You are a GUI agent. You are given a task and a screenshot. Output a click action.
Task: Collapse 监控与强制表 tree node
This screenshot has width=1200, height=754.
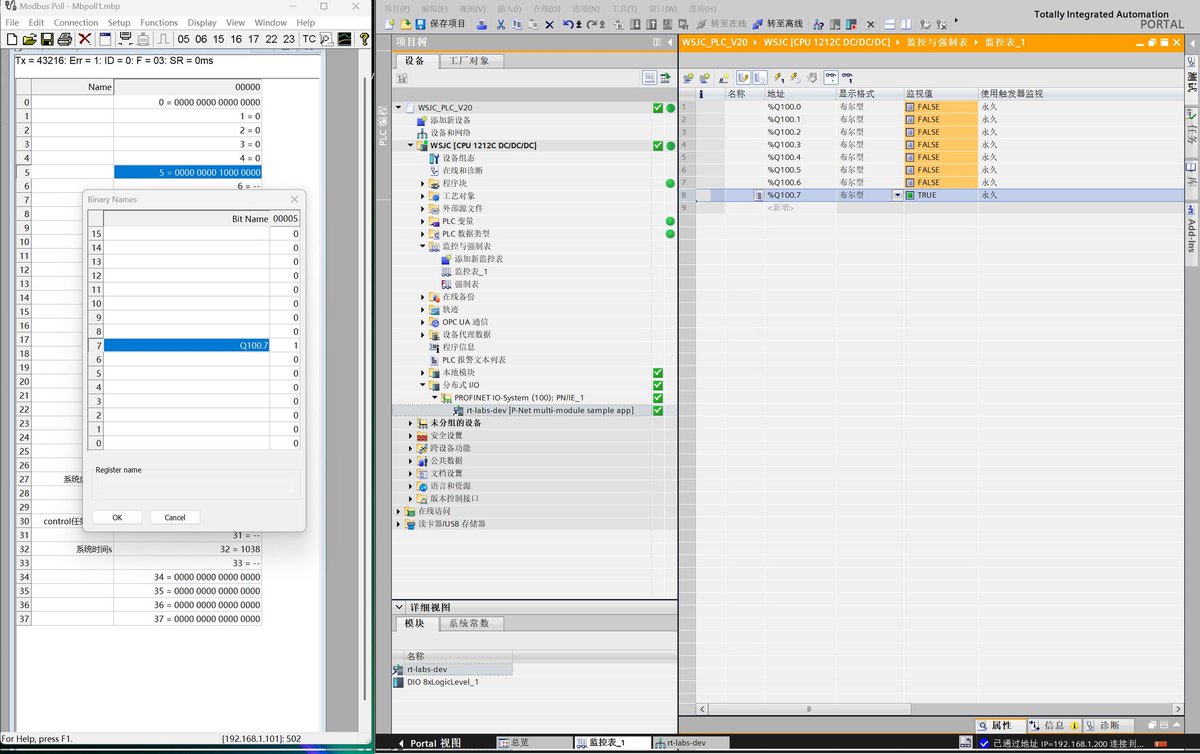tap(423, 246)
